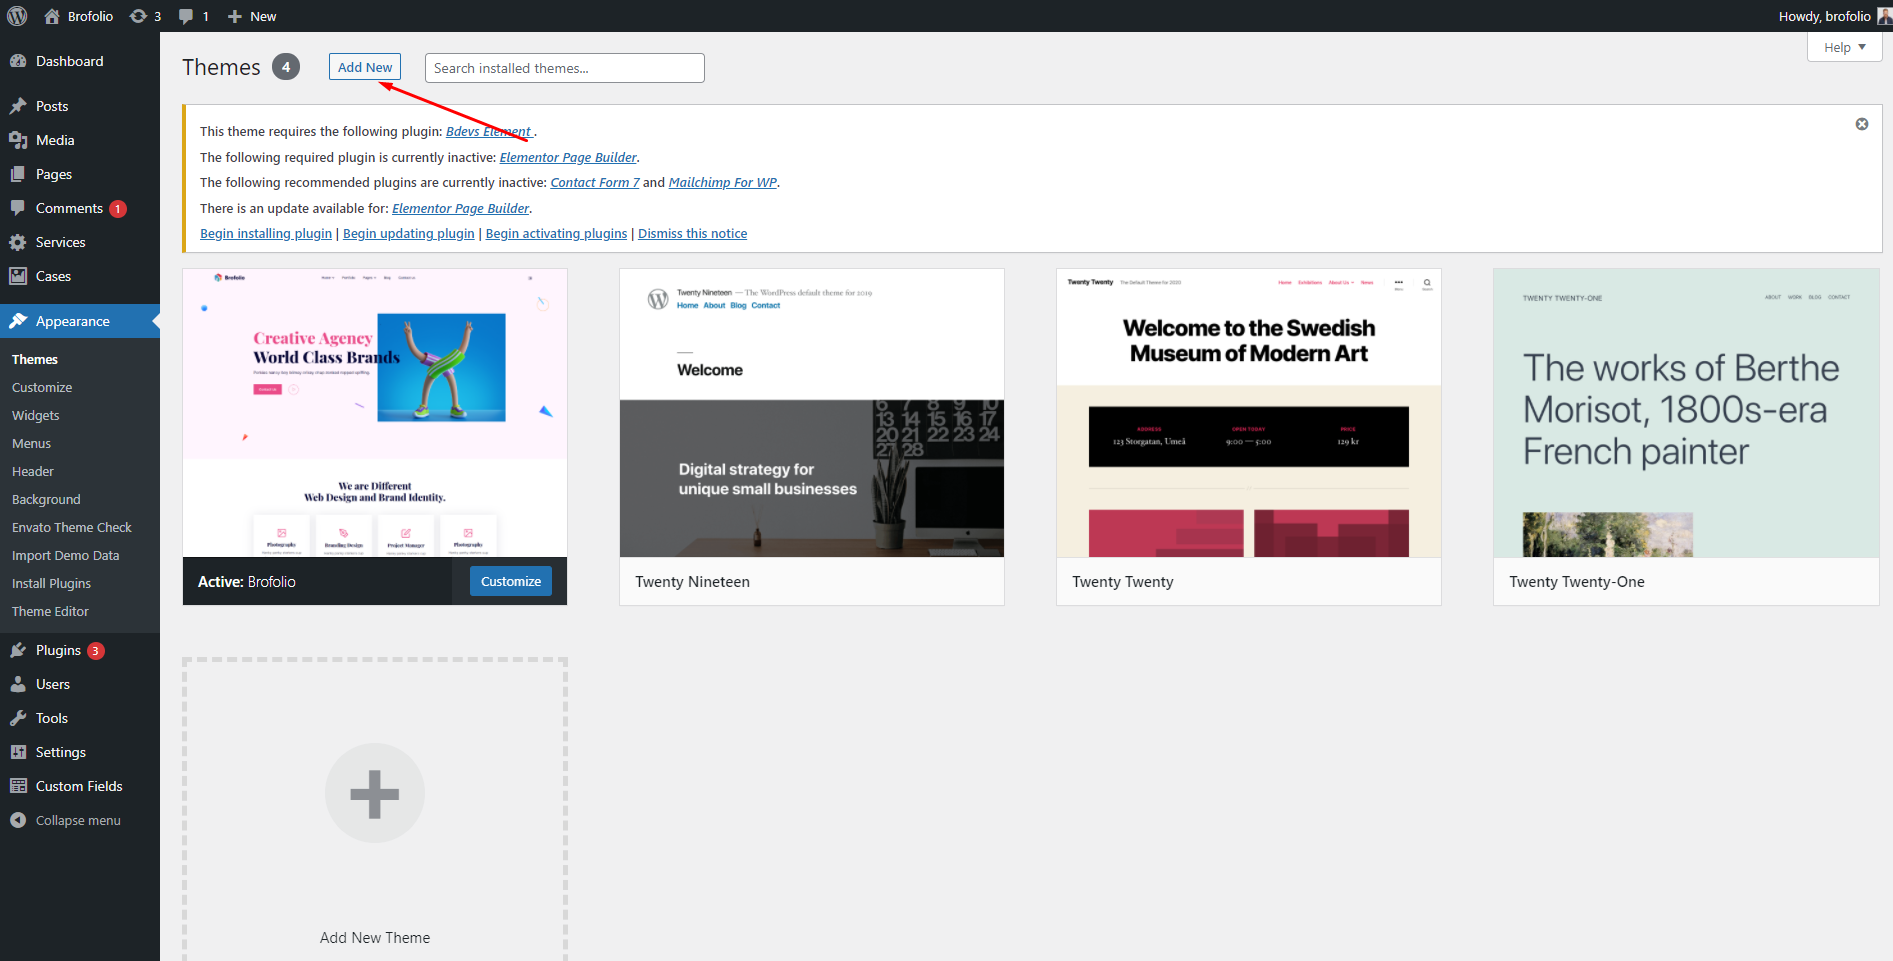The width and height of the screenshot is (1893, 961).
Task: Open the Background submenu item
Action: pyautogui.click(x=46, y=499)
